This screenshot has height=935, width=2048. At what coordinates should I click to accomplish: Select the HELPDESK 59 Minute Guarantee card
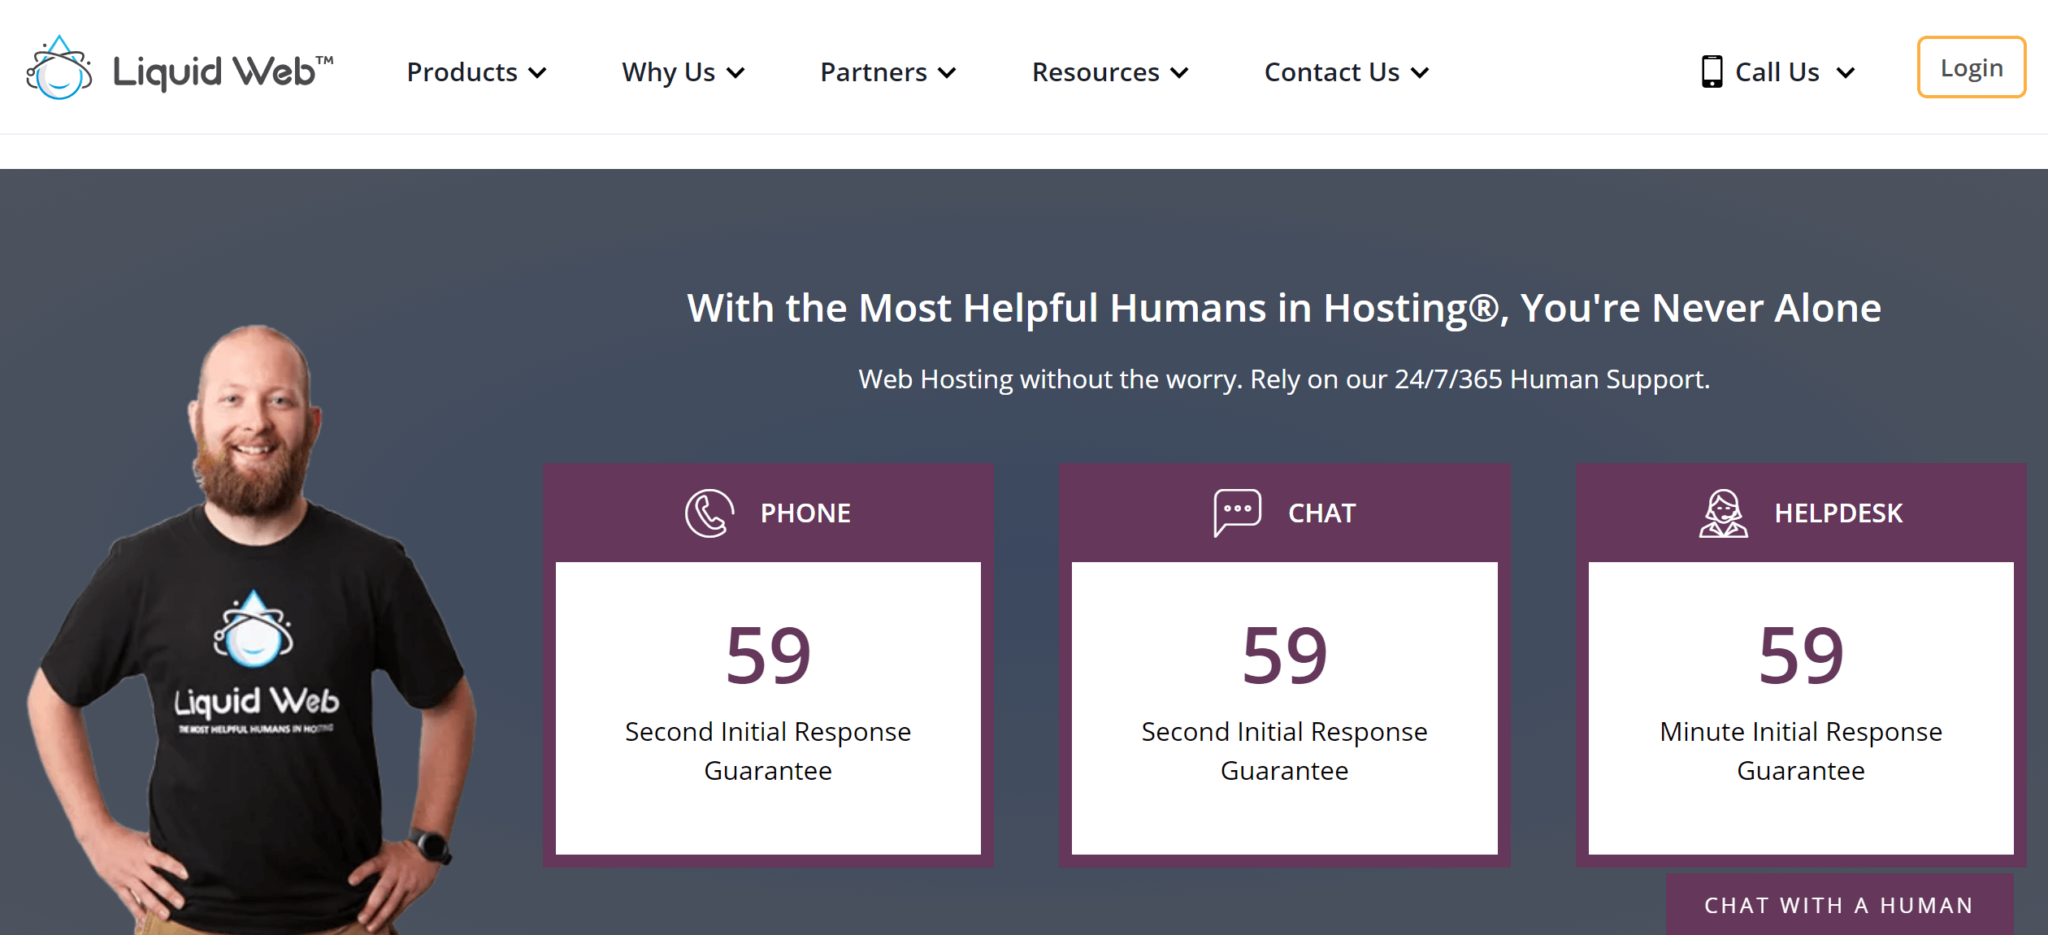1801,665
